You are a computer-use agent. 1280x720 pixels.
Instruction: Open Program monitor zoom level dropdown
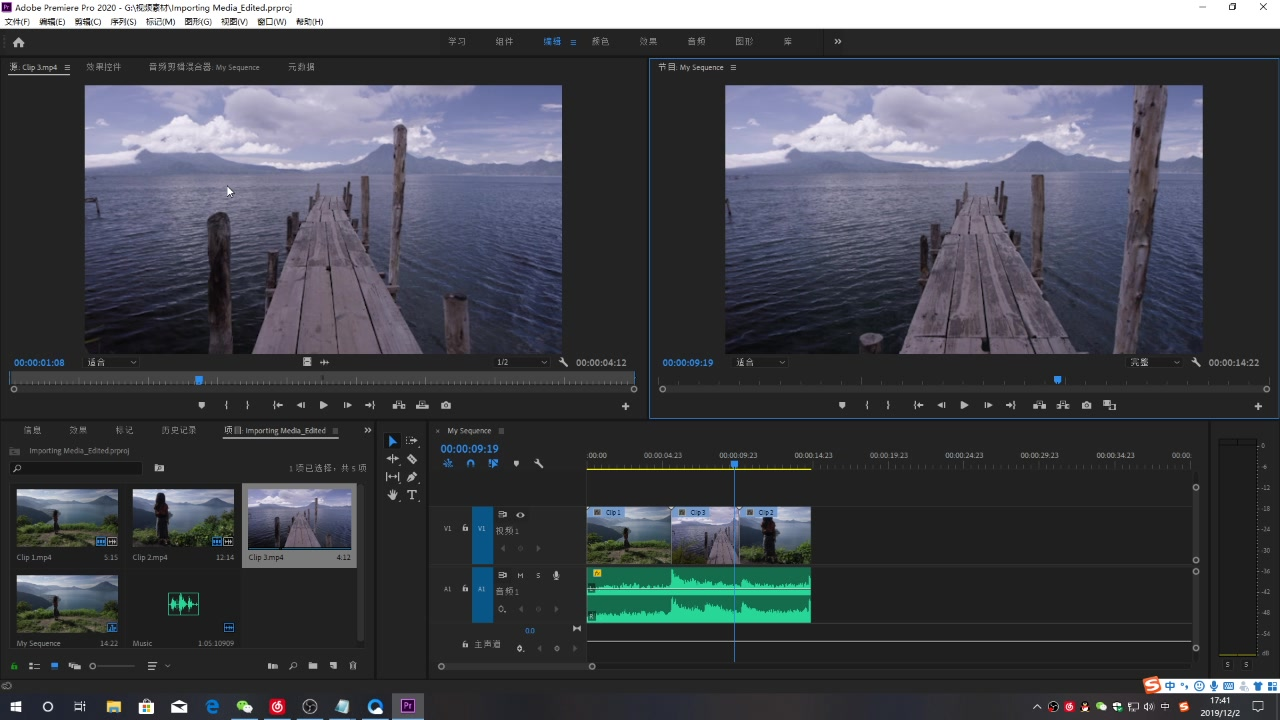(760, 362)
